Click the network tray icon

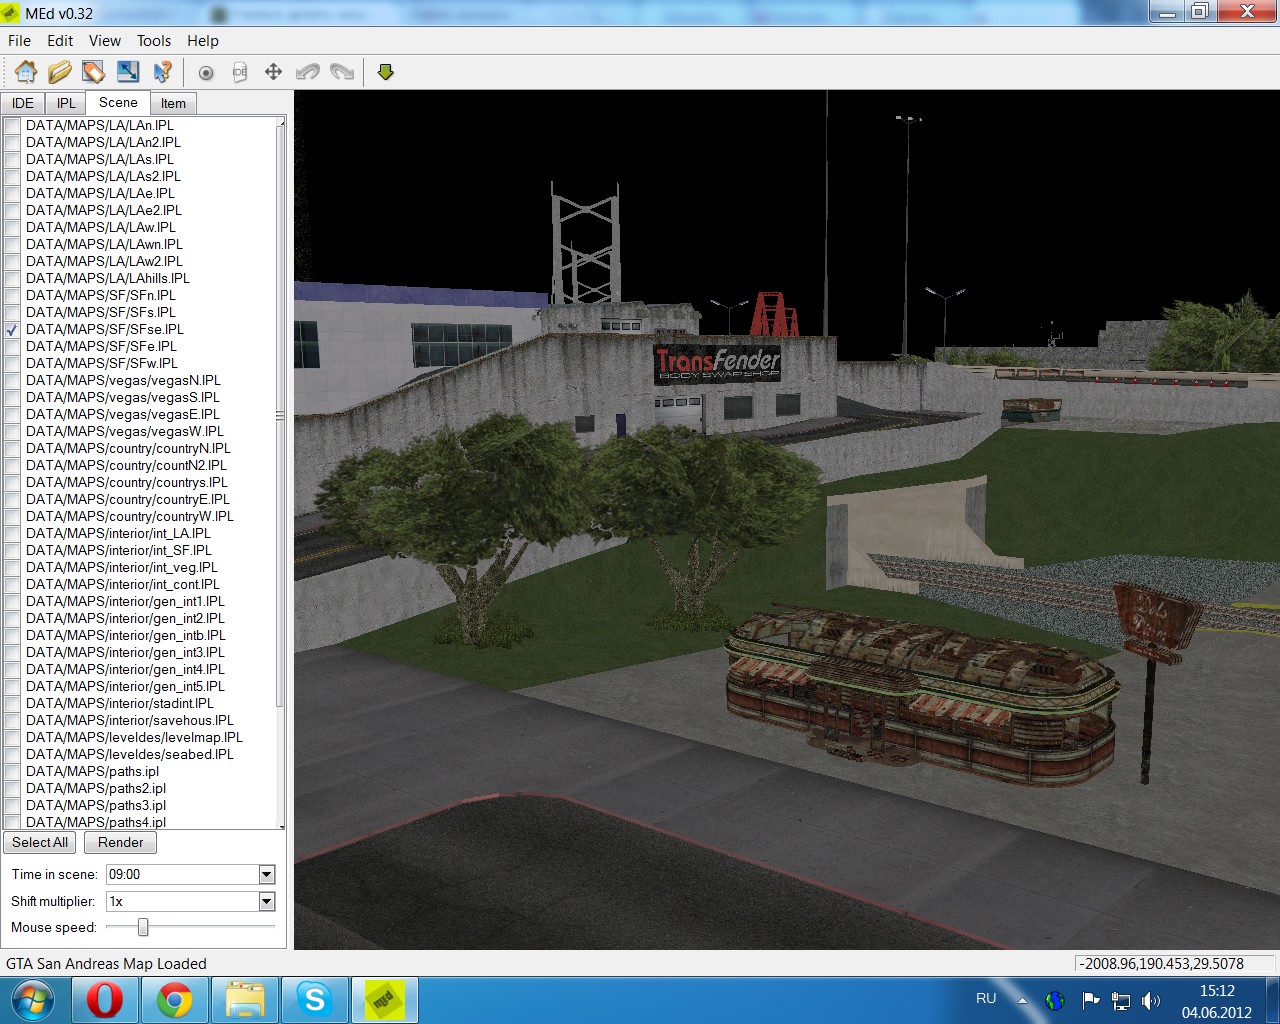click(1121, 1000)
